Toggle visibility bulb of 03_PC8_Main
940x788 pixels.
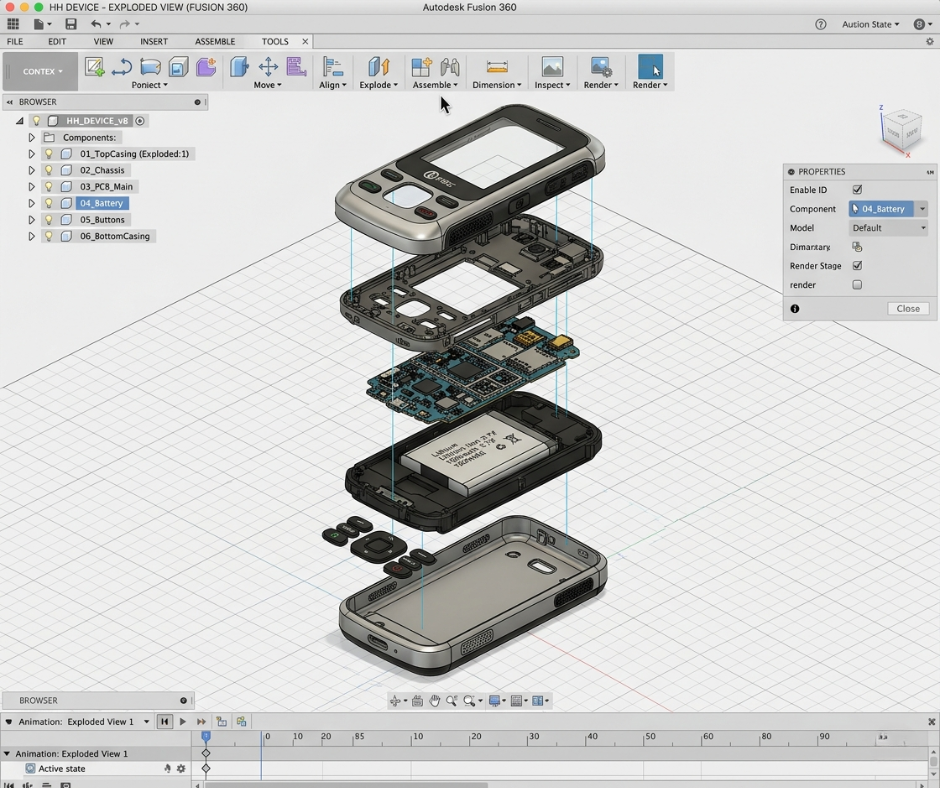pyautogui.click(x=49, y=187)
